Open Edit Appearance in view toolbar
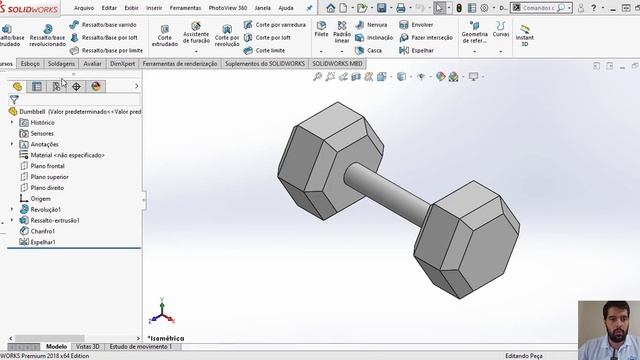 pyautogui.click(x=440, y=76)
